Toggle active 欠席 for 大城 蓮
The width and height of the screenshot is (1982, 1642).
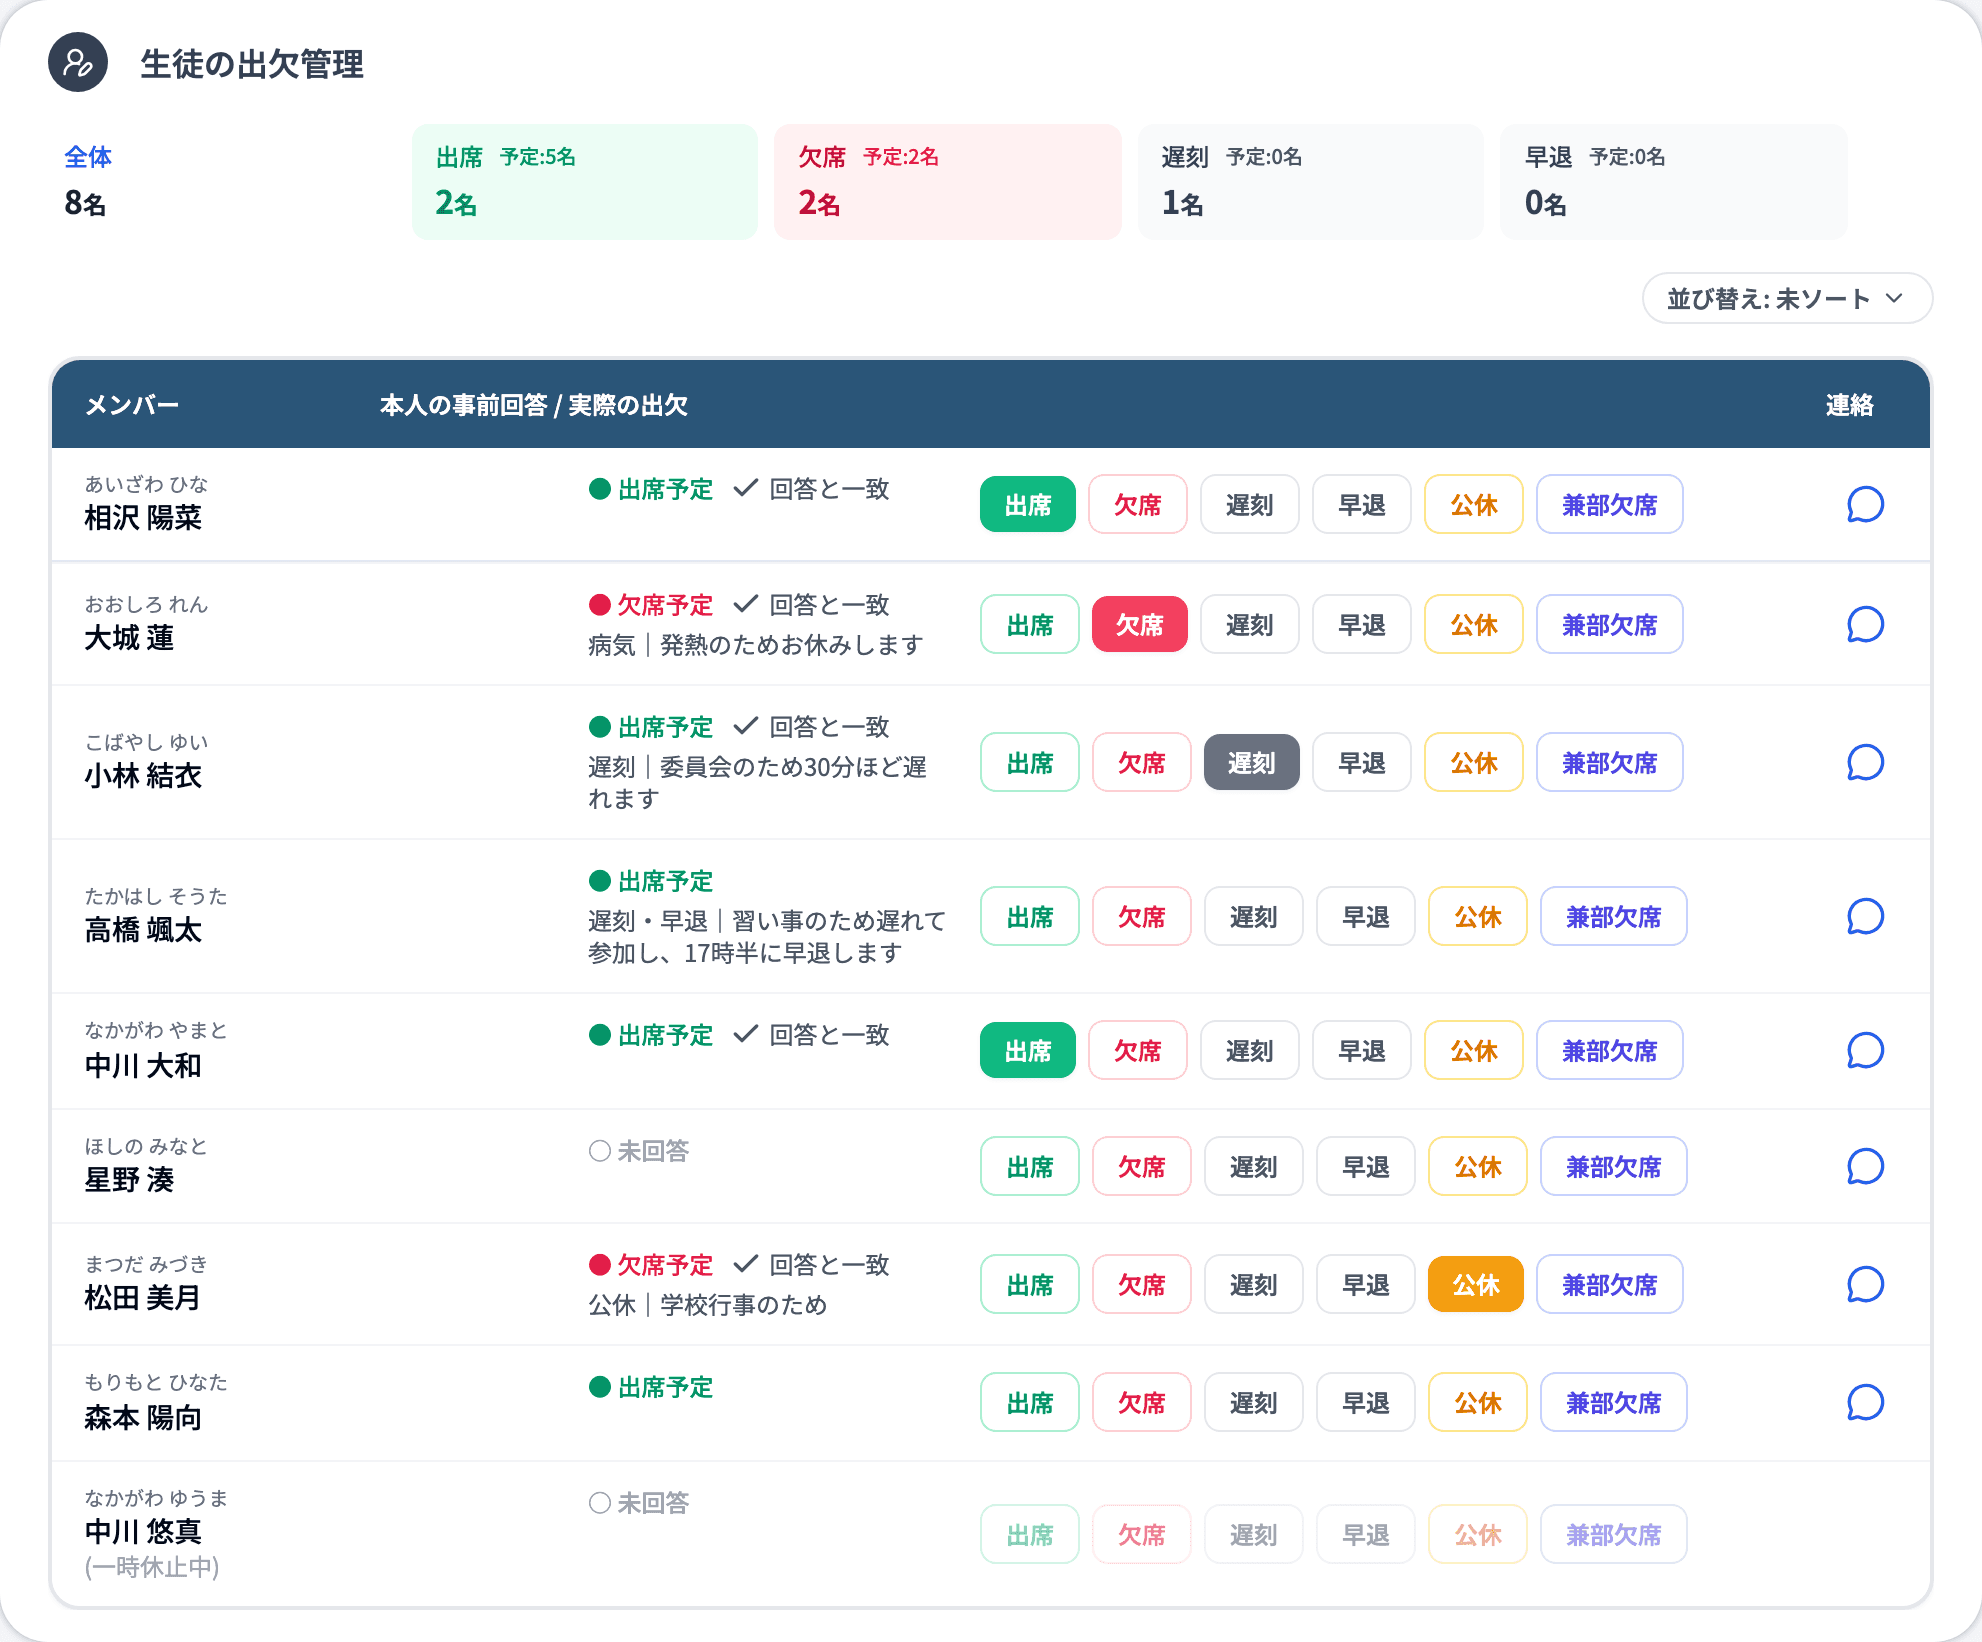coord(1140,625)
